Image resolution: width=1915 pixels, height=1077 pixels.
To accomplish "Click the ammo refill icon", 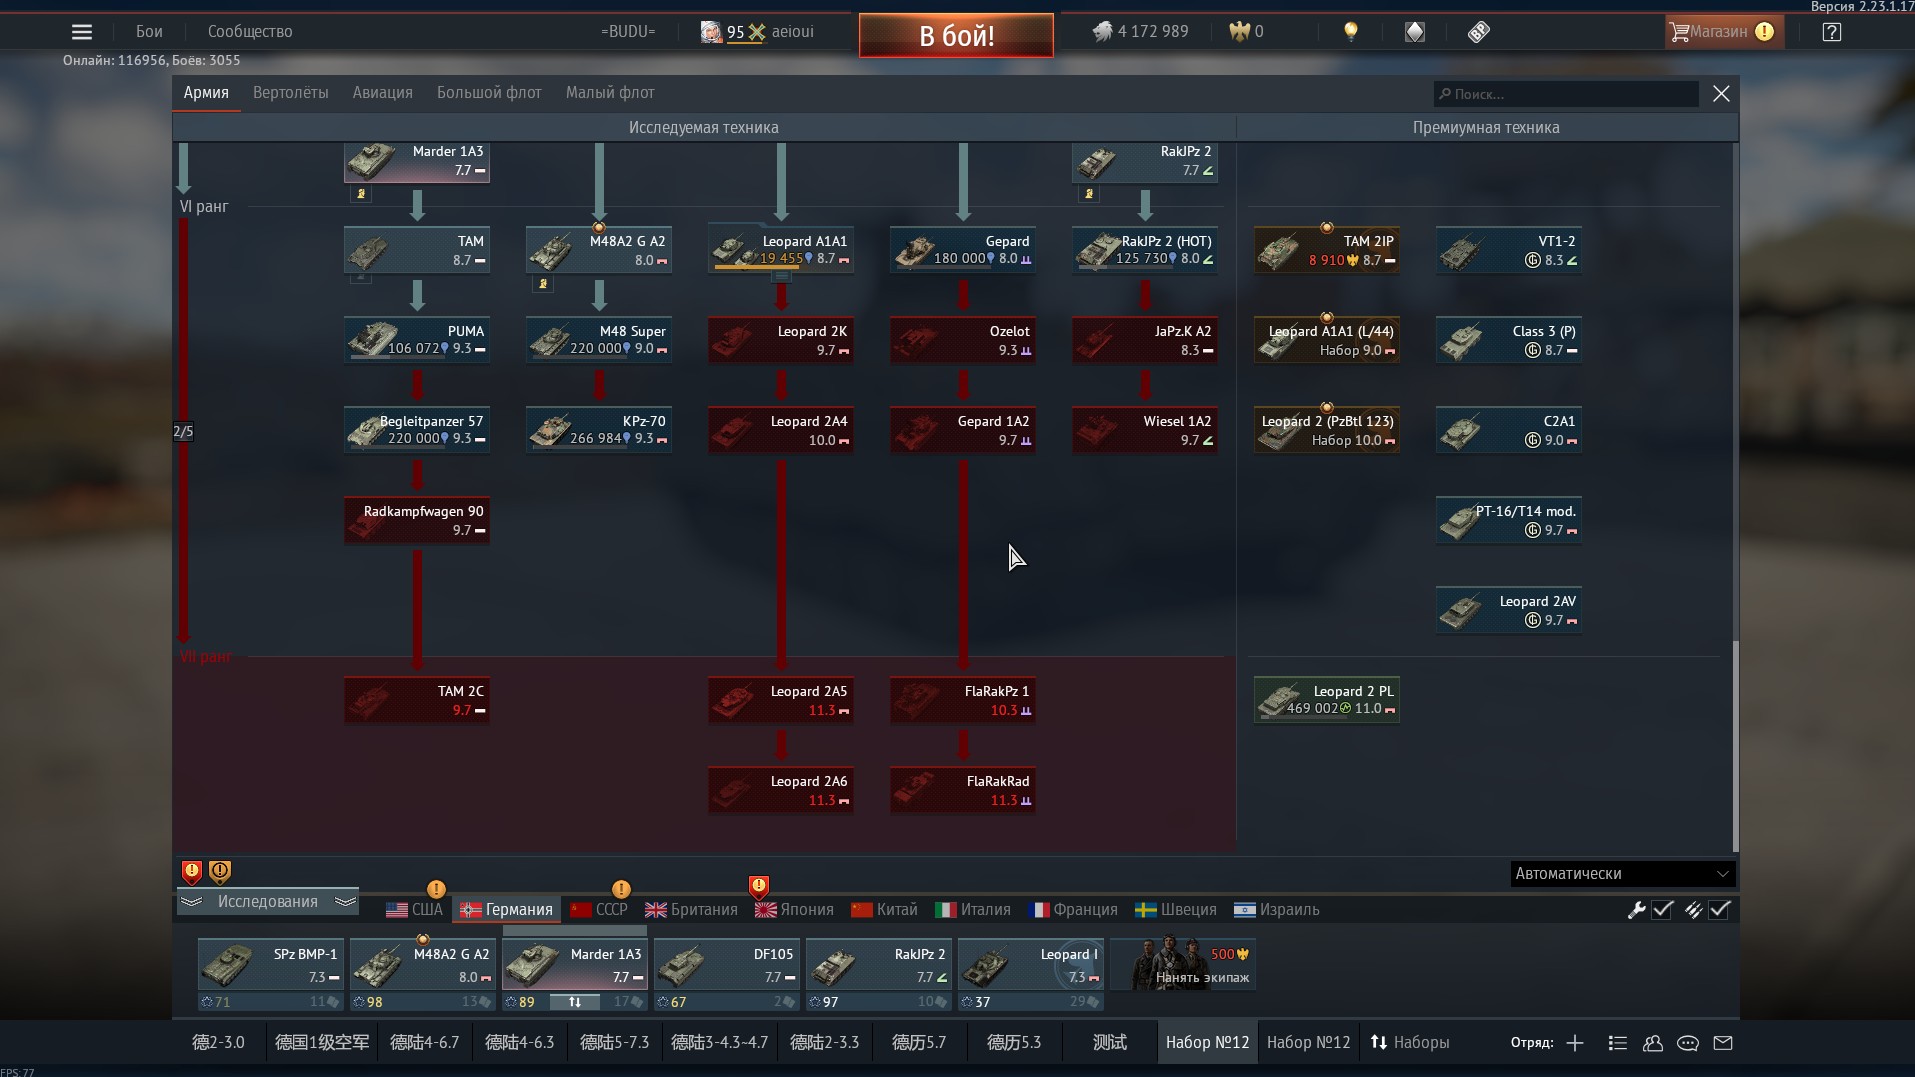I will pyautogui.click(x=1693, y=909).
